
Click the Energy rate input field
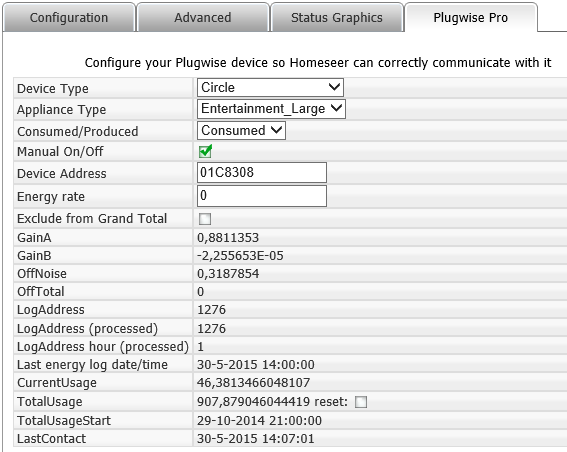click(x=262, y=196)
